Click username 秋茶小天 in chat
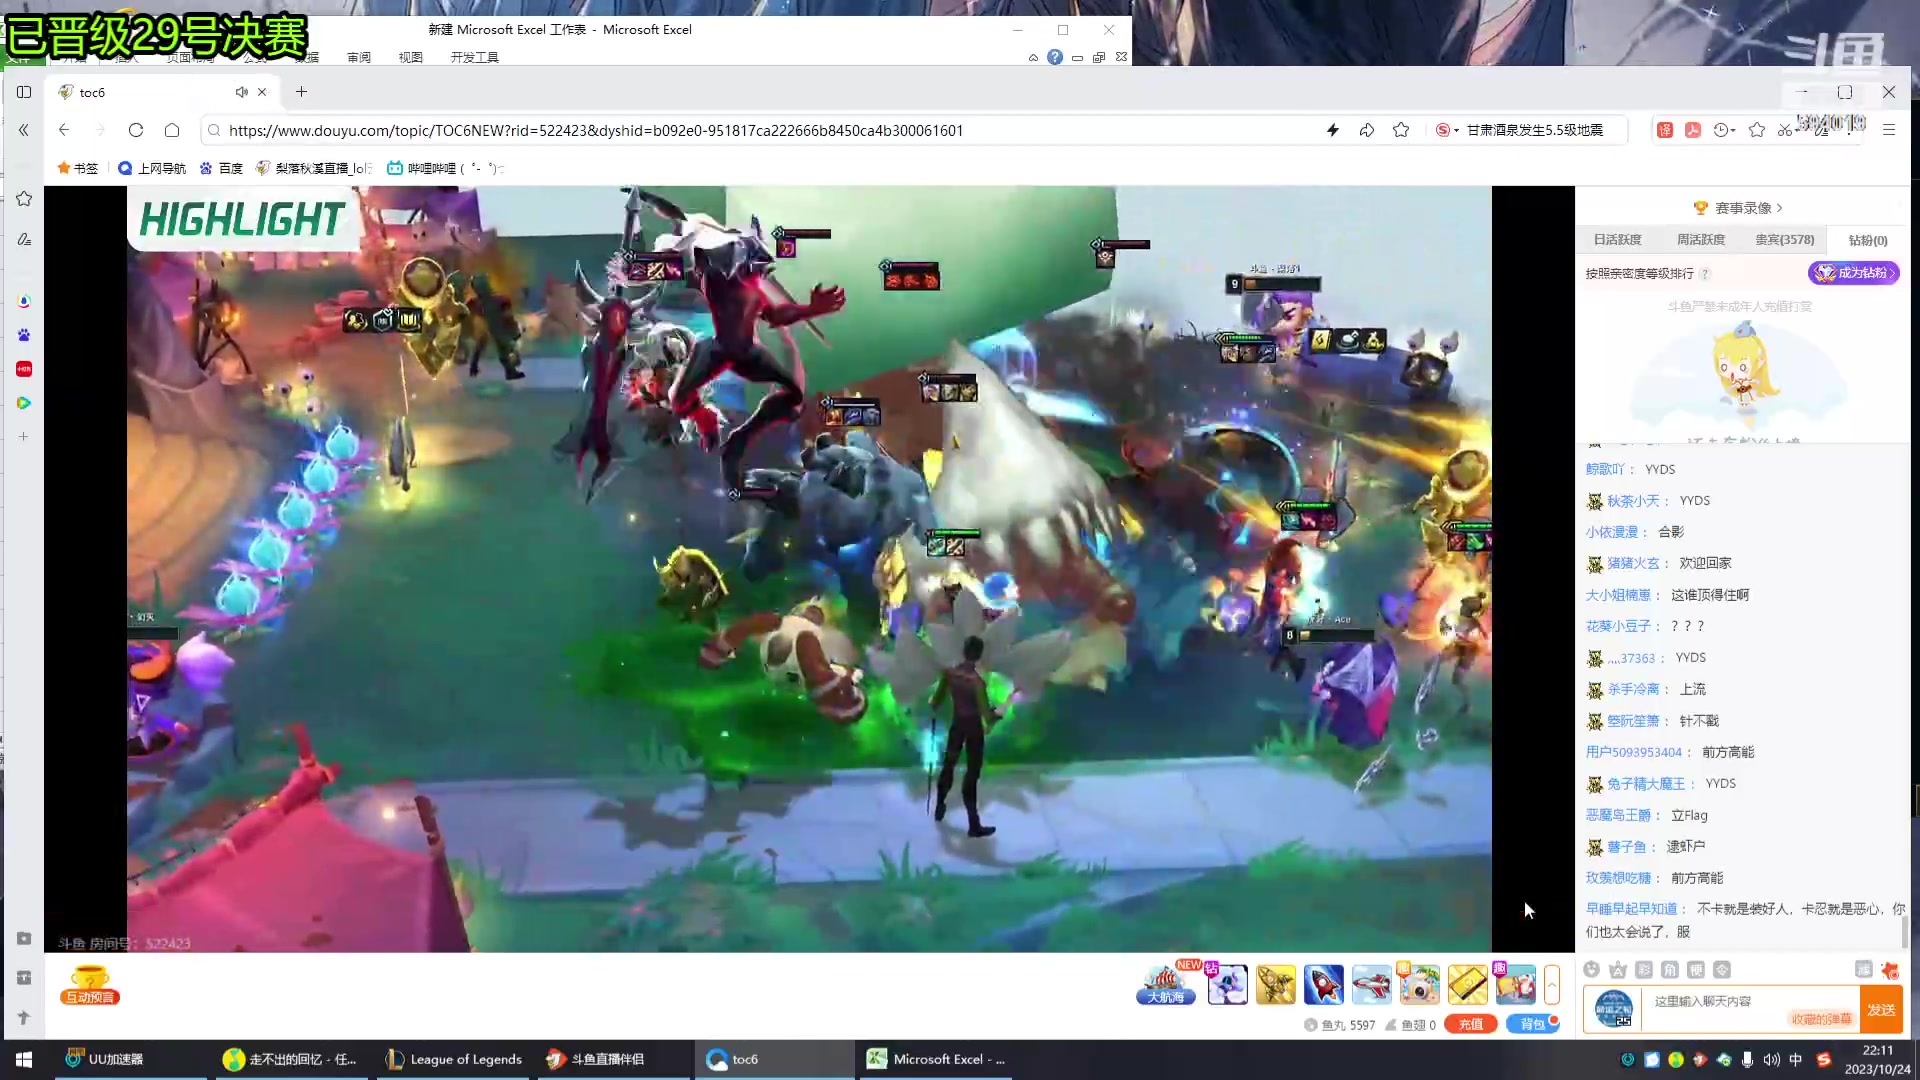The height and width of the screenshot is (1080, 1920). click(x=1633, y=501)
